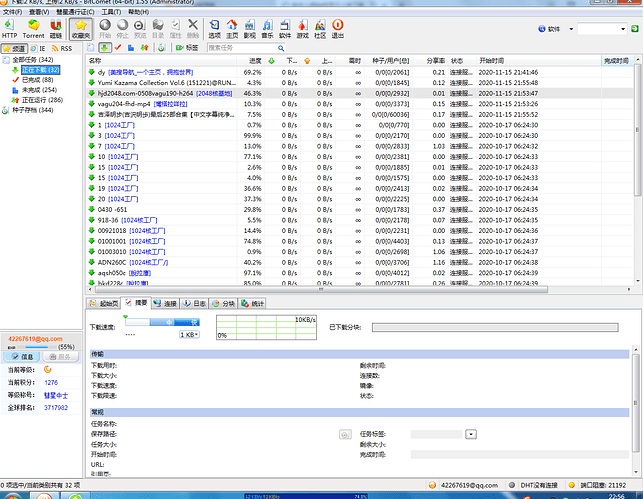Image resolution: width=643 pixels, height=499 pixels.
Task: Toggle the completed filter red checkmark
Action: point(118,48)
